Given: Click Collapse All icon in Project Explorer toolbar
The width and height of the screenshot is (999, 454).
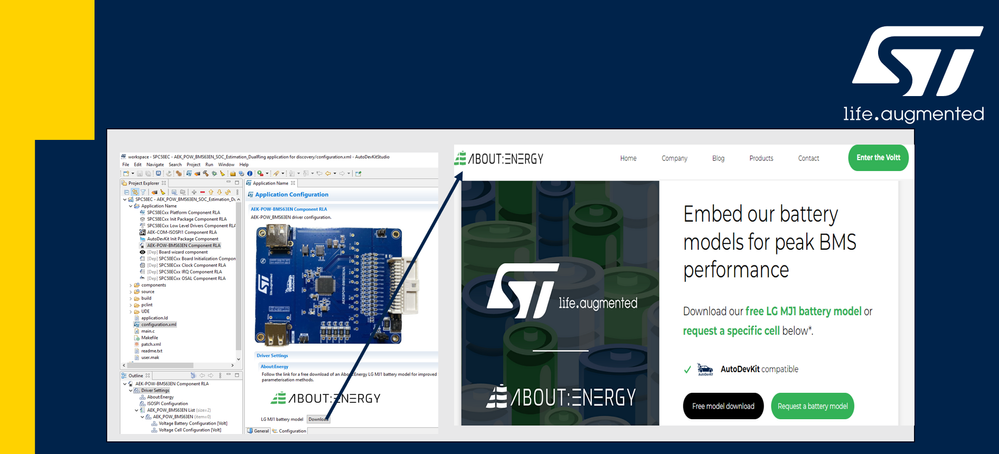Looking at the screenshot, I should 127,192.
